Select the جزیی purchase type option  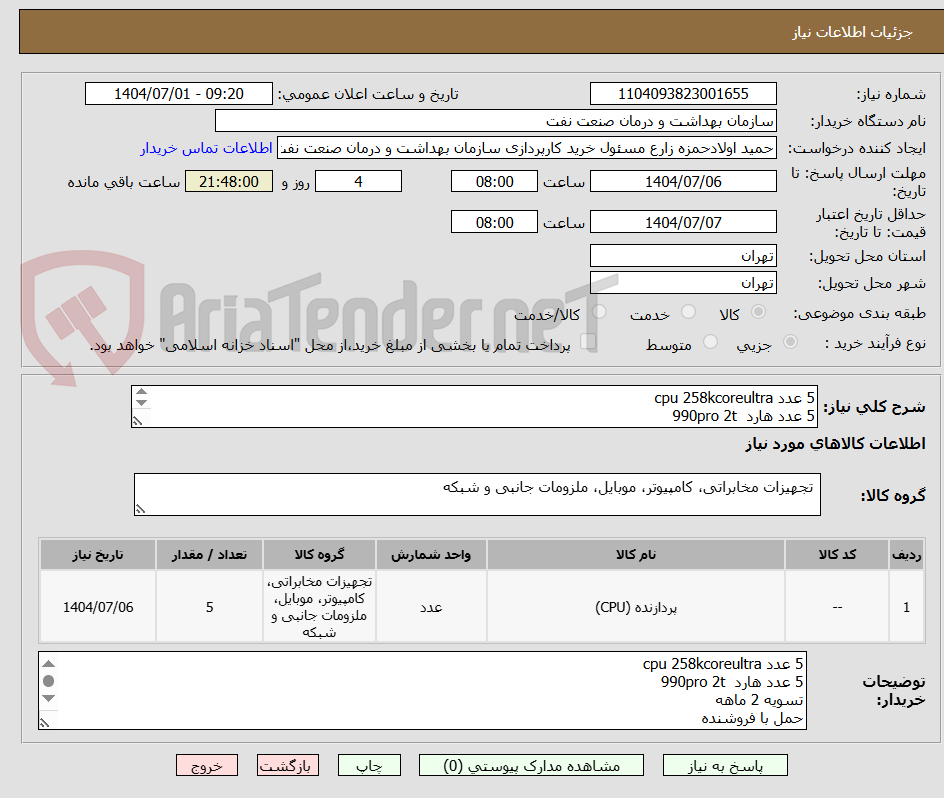[x=790, y=340]
